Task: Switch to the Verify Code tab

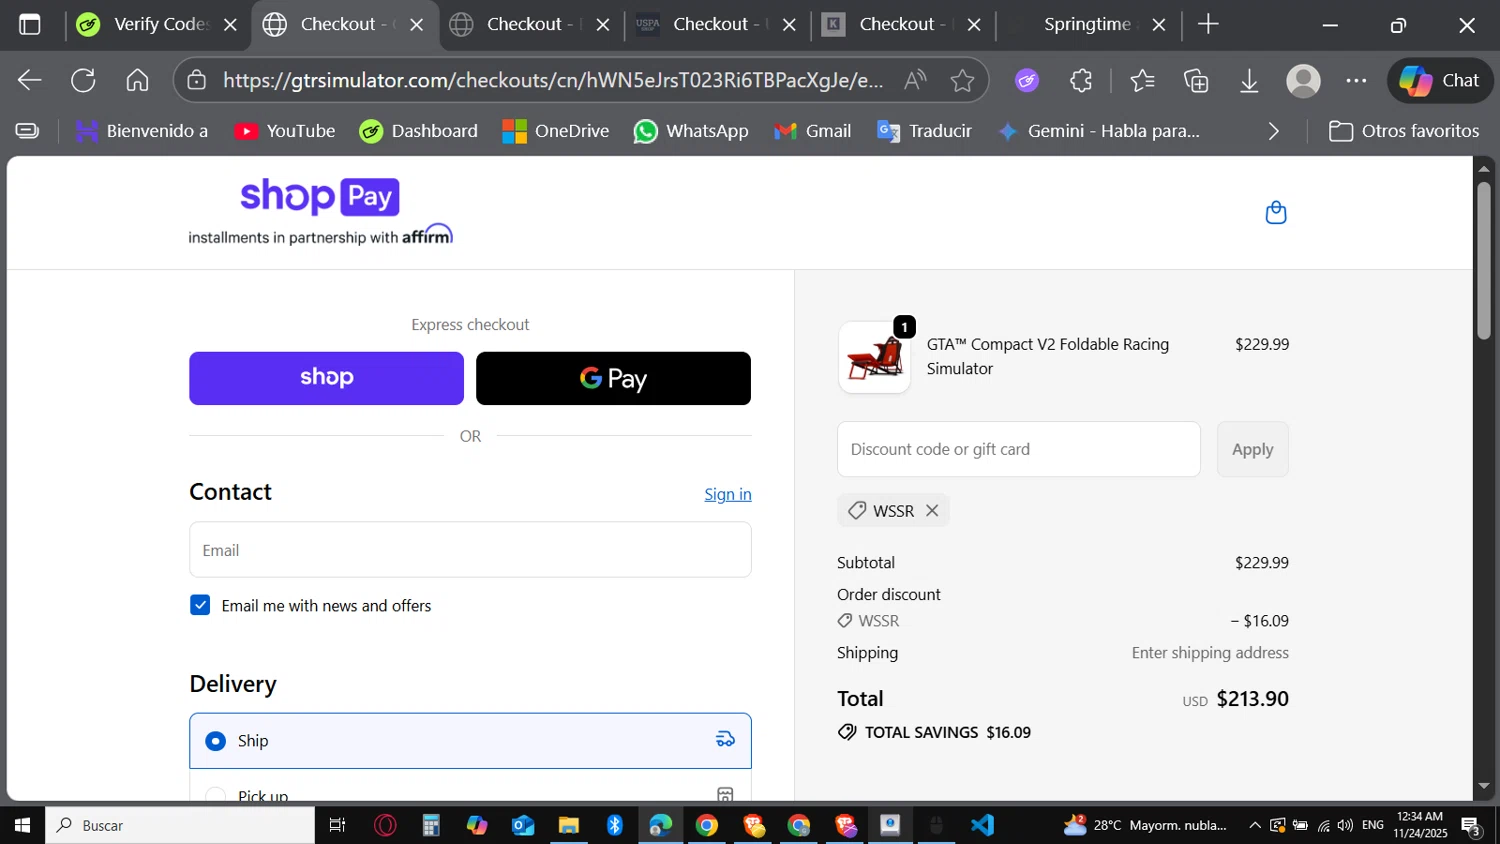Action: pyautogui.click(x=160, y=24)
